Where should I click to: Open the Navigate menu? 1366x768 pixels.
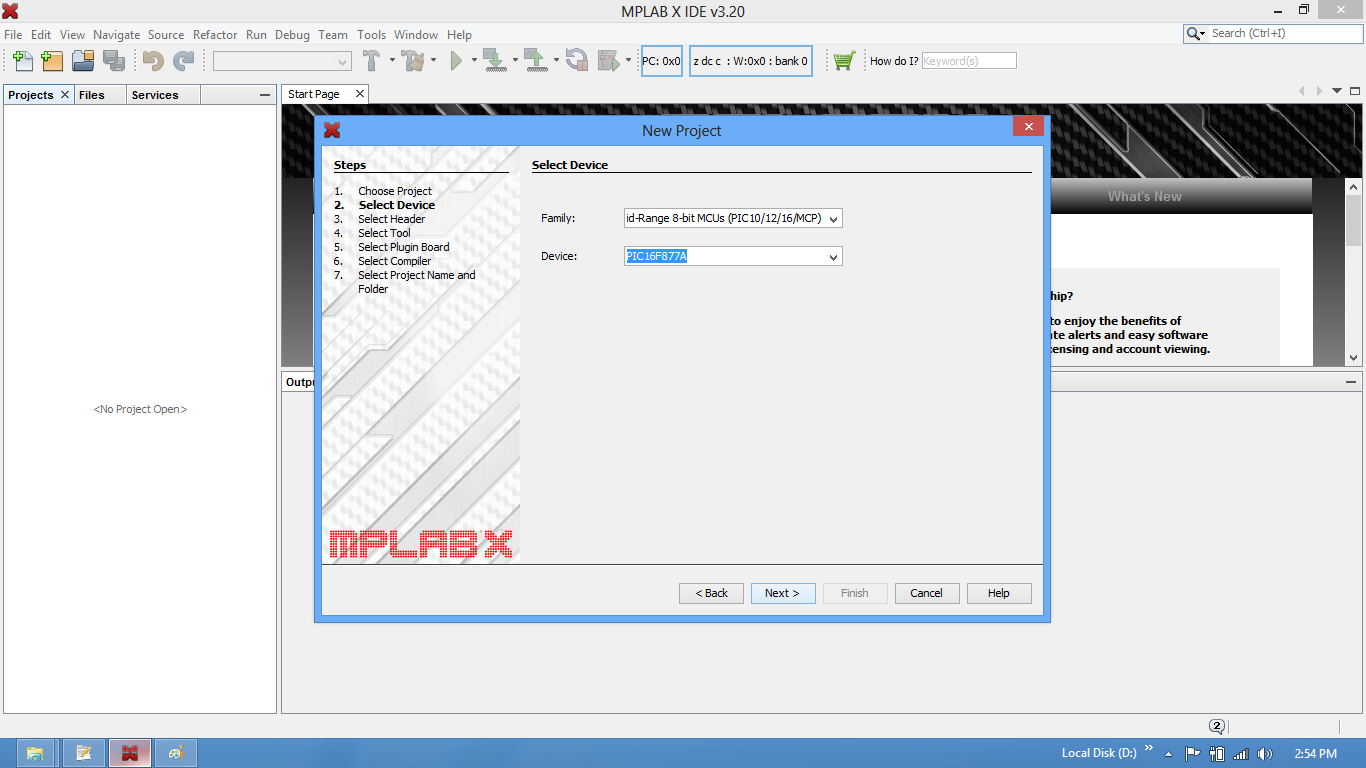(x=117, y=35)
